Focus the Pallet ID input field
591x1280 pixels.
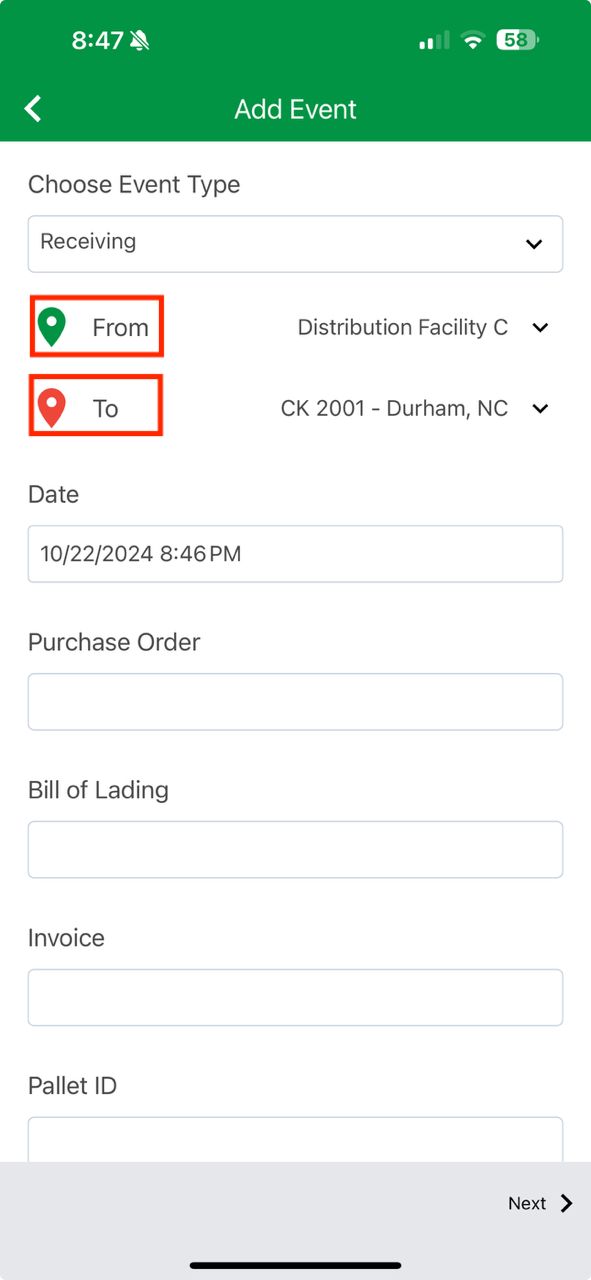pyautogui.click(x=295, y=1140)
